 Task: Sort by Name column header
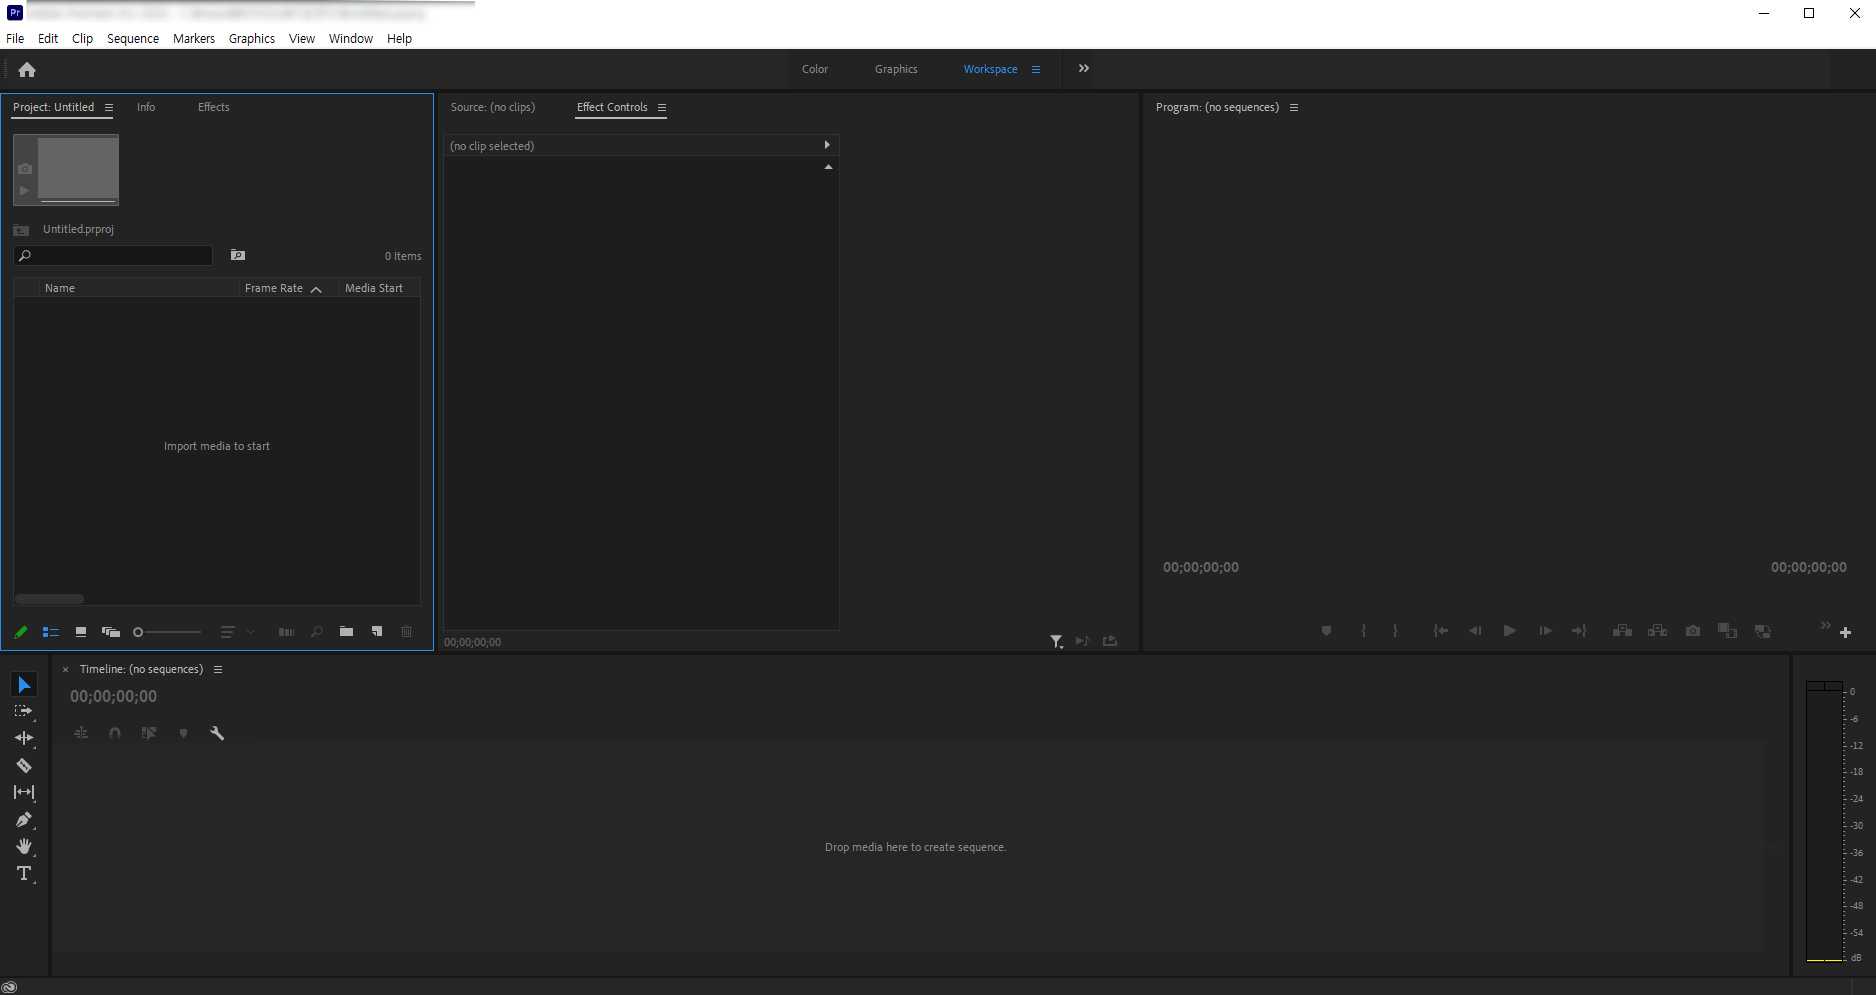coord(60,288)
